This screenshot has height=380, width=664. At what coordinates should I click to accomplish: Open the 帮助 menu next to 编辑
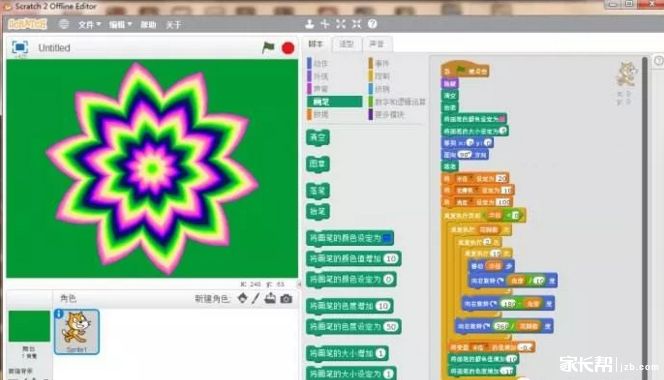(148, 25)
